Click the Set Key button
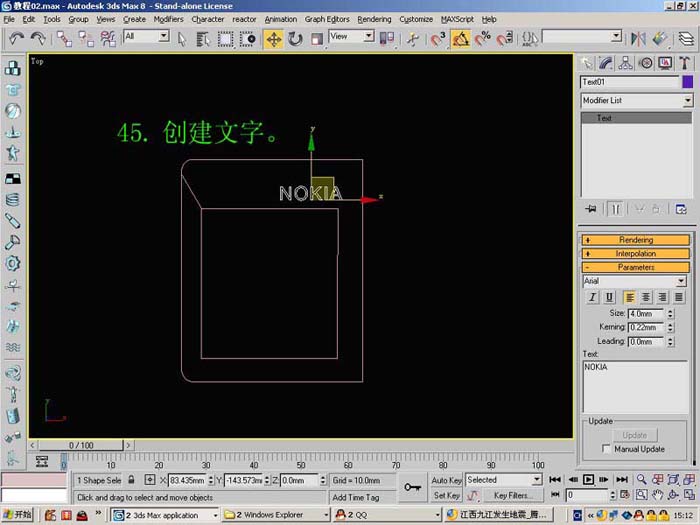 [x=446, y=496]
